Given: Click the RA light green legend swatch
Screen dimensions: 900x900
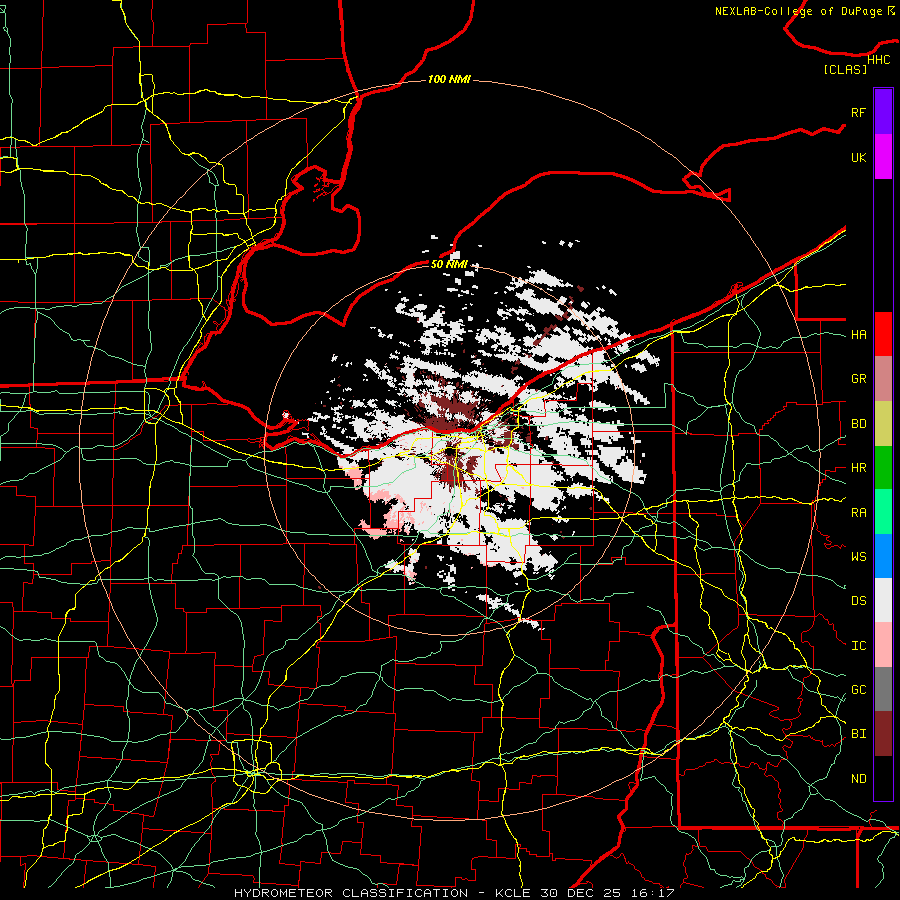Looking at the screenshot, I should pyautogui.click(x=883, y=512).
